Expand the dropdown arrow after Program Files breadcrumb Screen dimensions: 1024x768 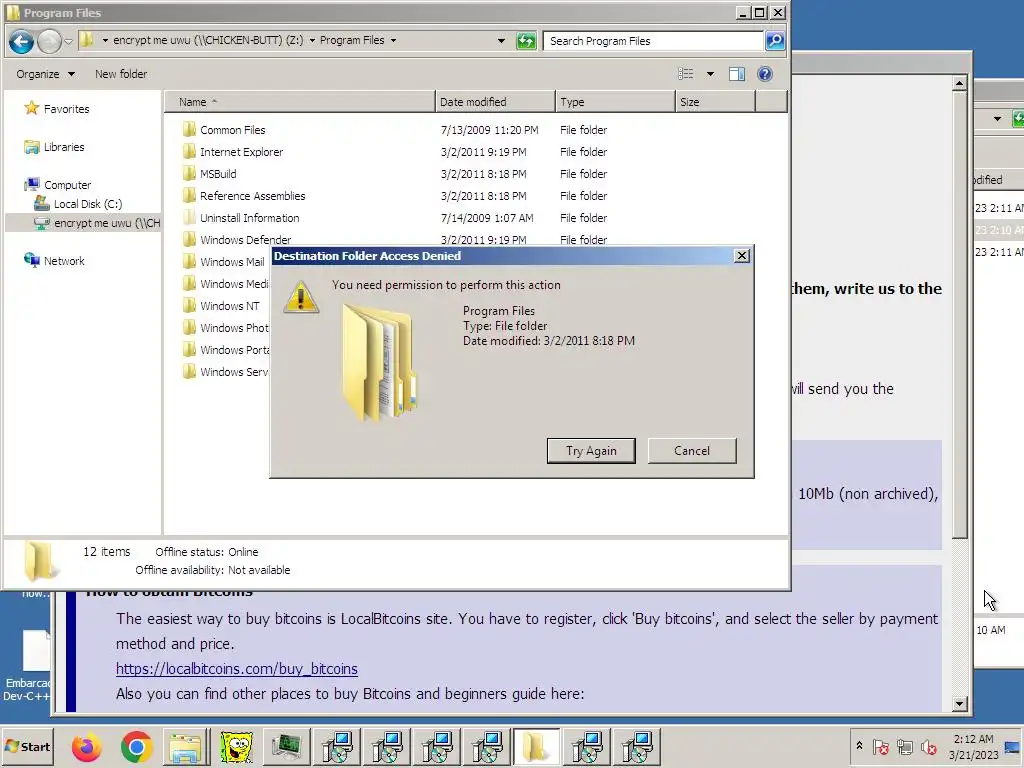coord(393,40)
